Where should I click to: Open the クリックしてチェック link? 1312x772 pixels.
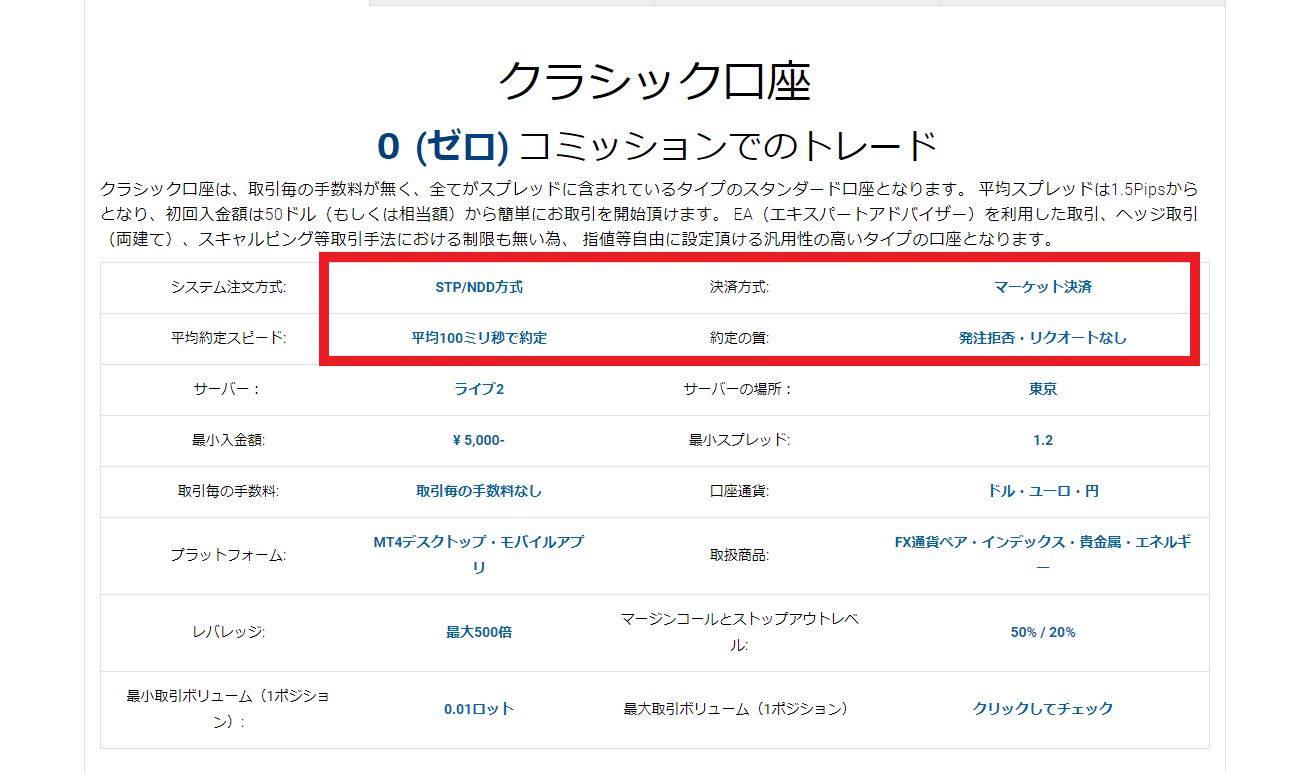pos(1043,708)
